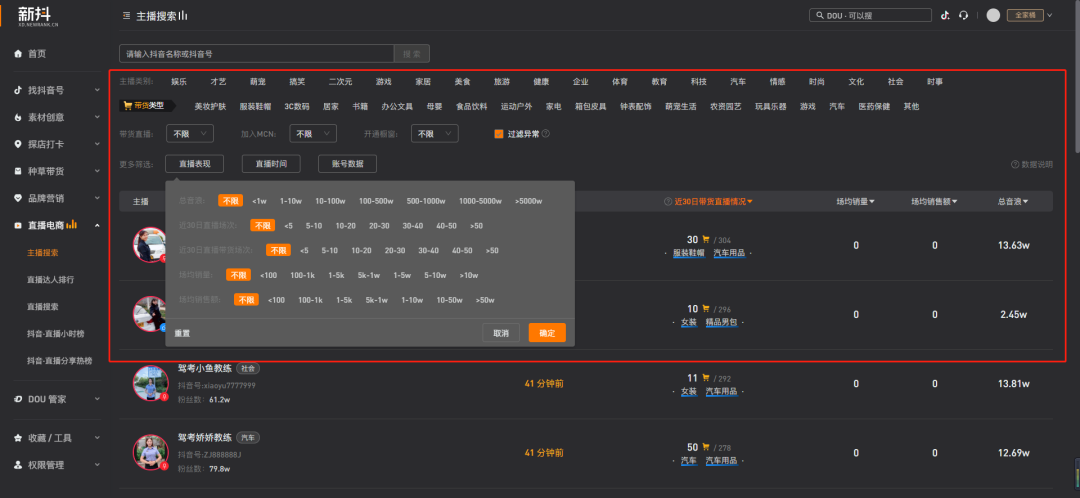Viewport: 1080px width, 498px height.
Task: Open 驾考娇娇教练 avatar thumbnail
Action: coord(150,453)
